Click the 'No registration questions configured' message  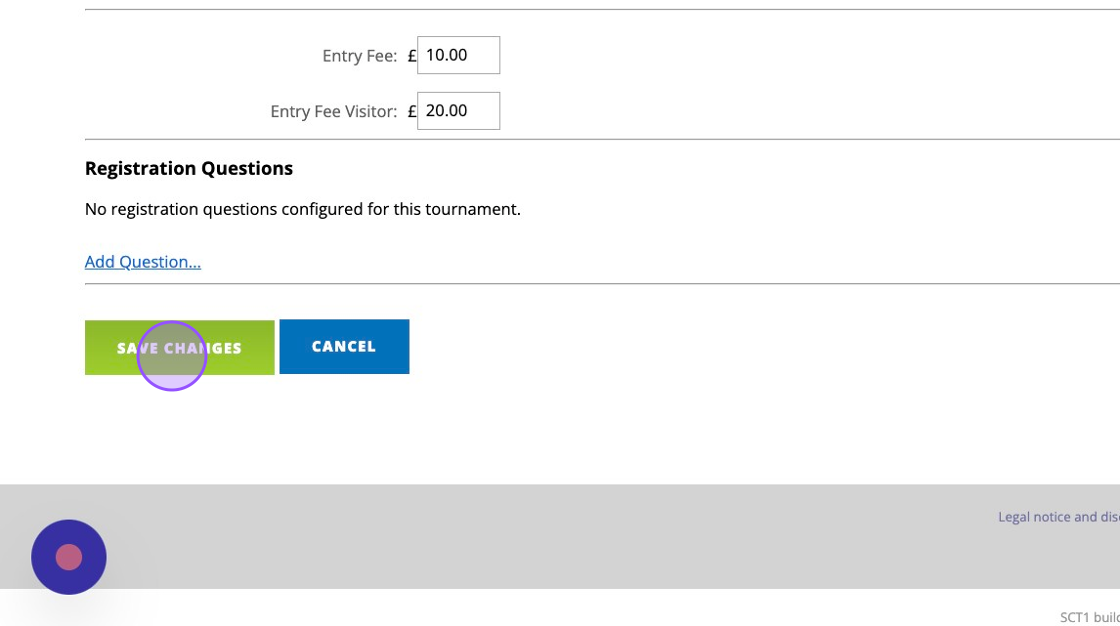tap(302, 209)
